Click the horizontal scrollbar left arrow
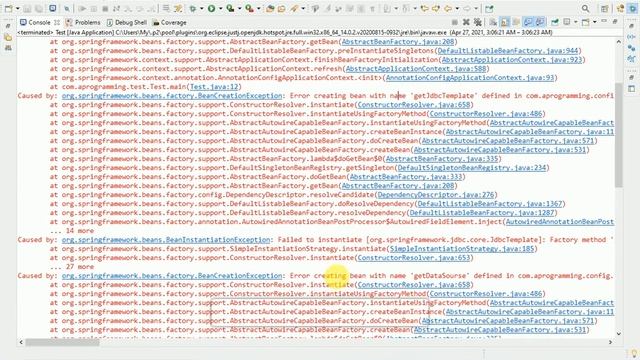 click(21, 342)
